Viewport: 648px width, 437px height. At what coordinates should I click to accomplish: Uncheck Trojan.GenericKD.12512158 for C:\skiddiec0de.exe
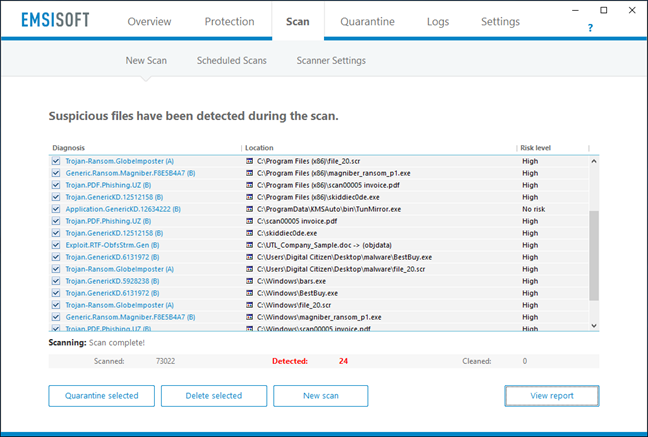pyautogui.click(x=56, y=233)
